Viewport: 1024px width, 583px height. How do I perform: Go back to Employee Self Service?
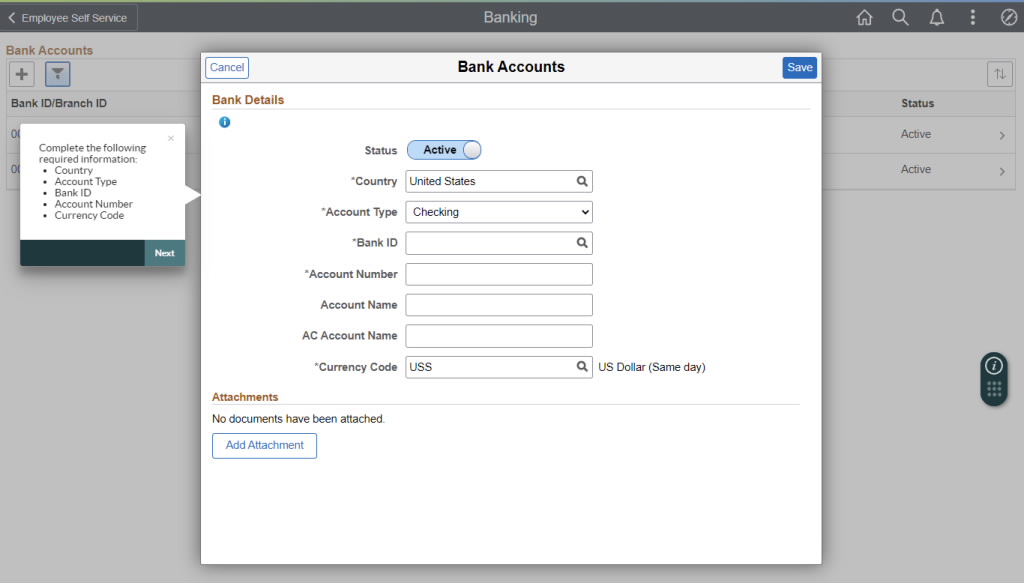pyautogui.click(x=68, y=17)
